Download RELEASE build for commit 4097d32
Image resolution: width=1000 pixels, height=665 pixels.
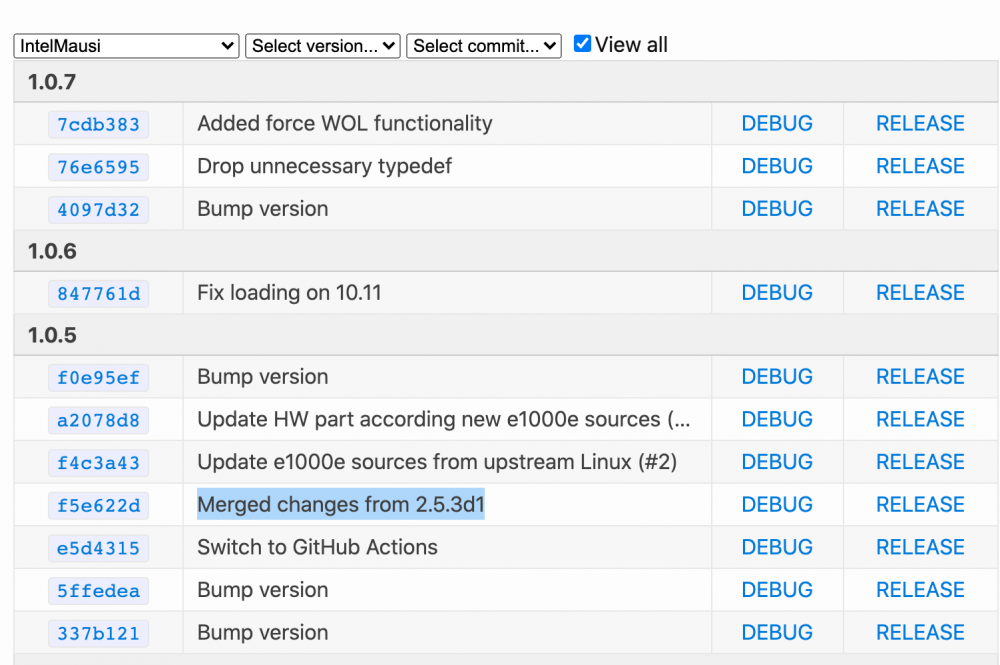[x=920, y=209]
